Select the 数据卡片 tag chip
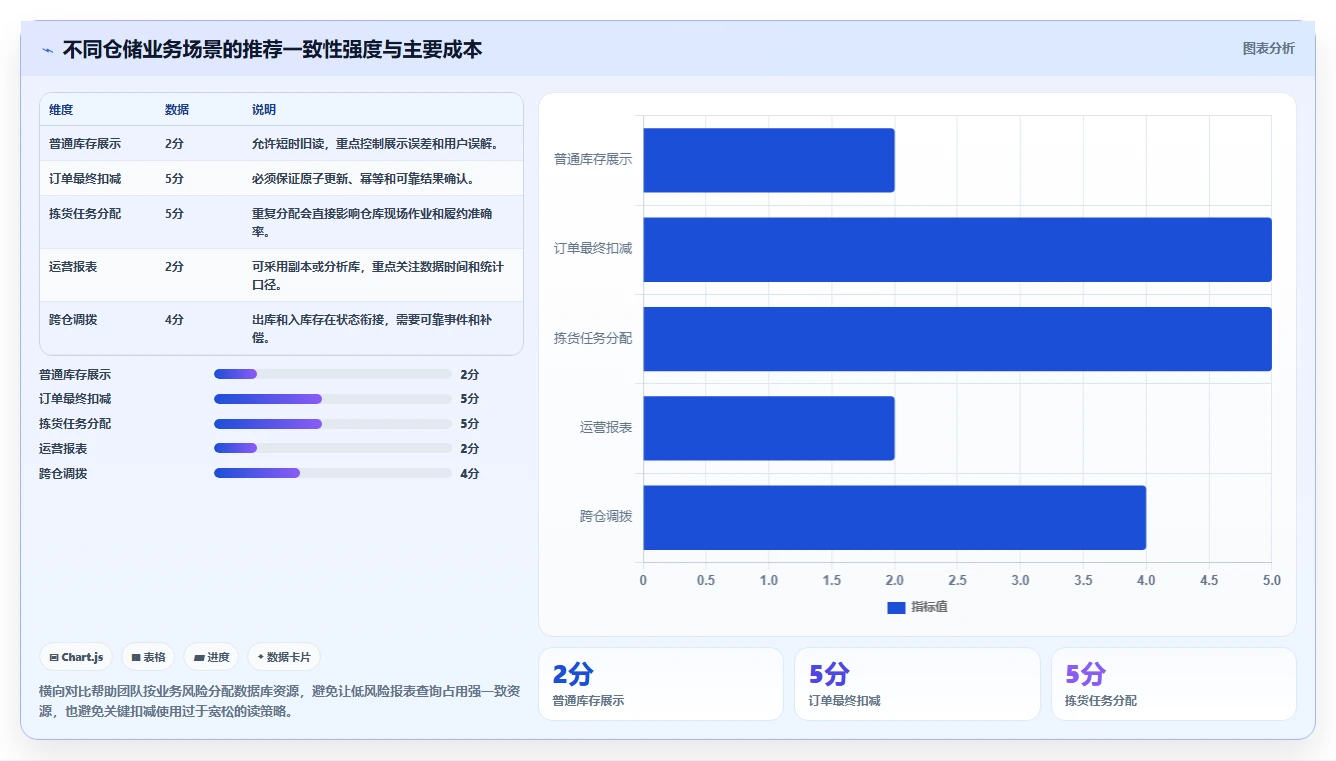The image size is (1336, 761). 284,657
